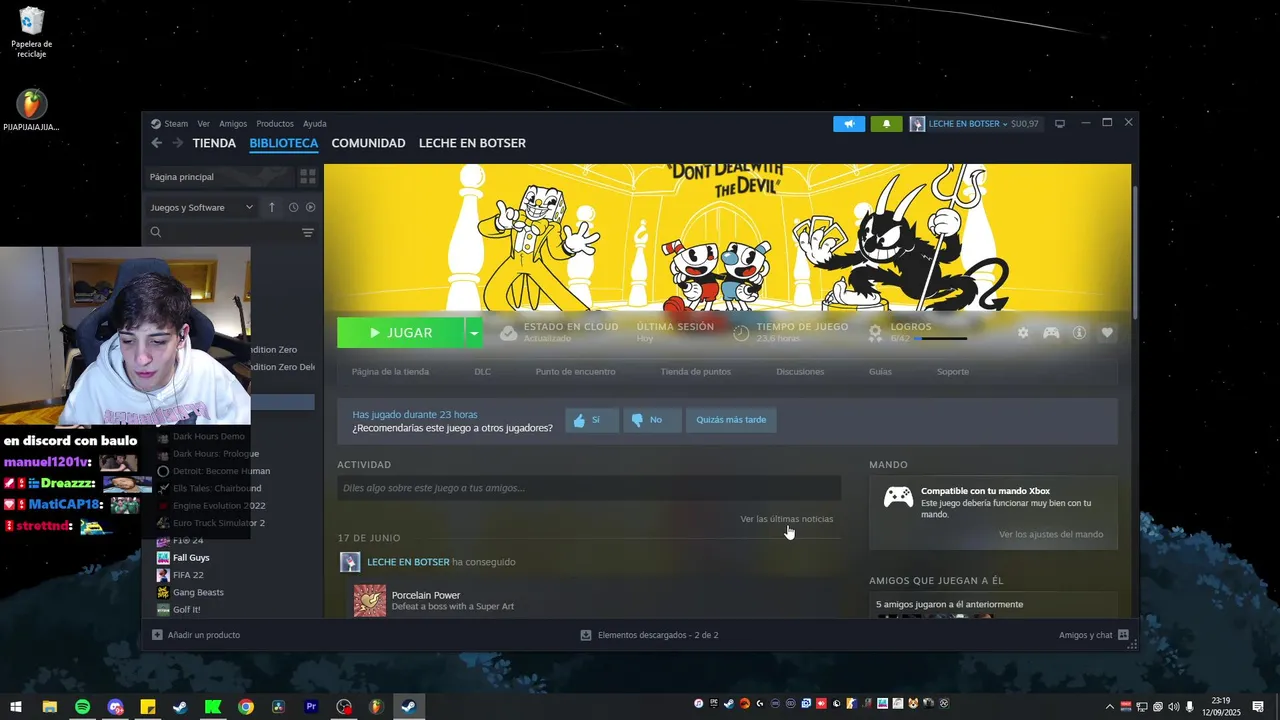Expand the Juegos y Software dropdown

203,207
